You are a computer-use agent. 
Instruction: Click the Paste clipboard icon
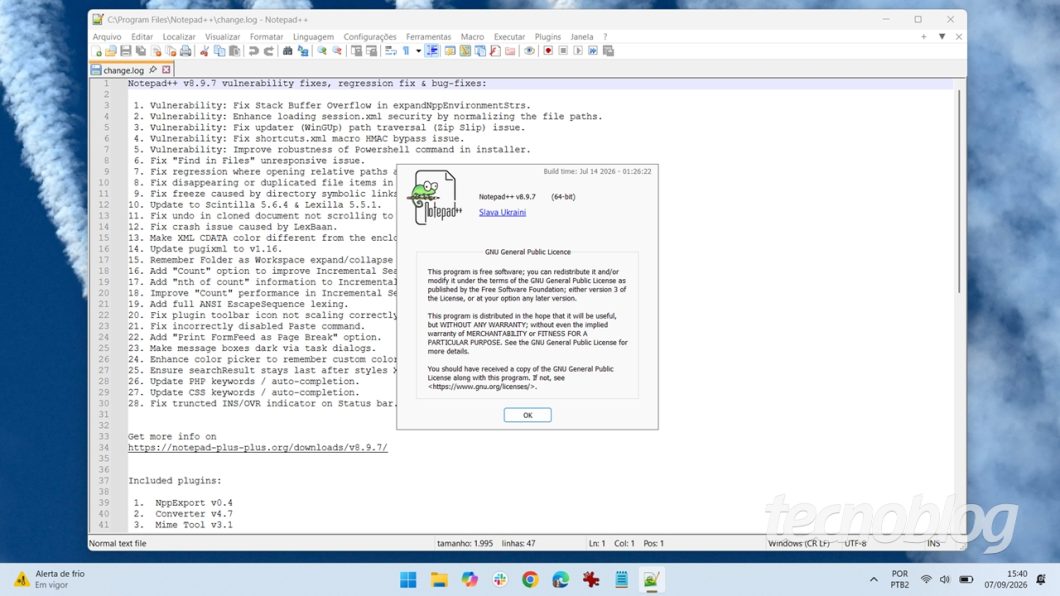click(x=235, y=51)
